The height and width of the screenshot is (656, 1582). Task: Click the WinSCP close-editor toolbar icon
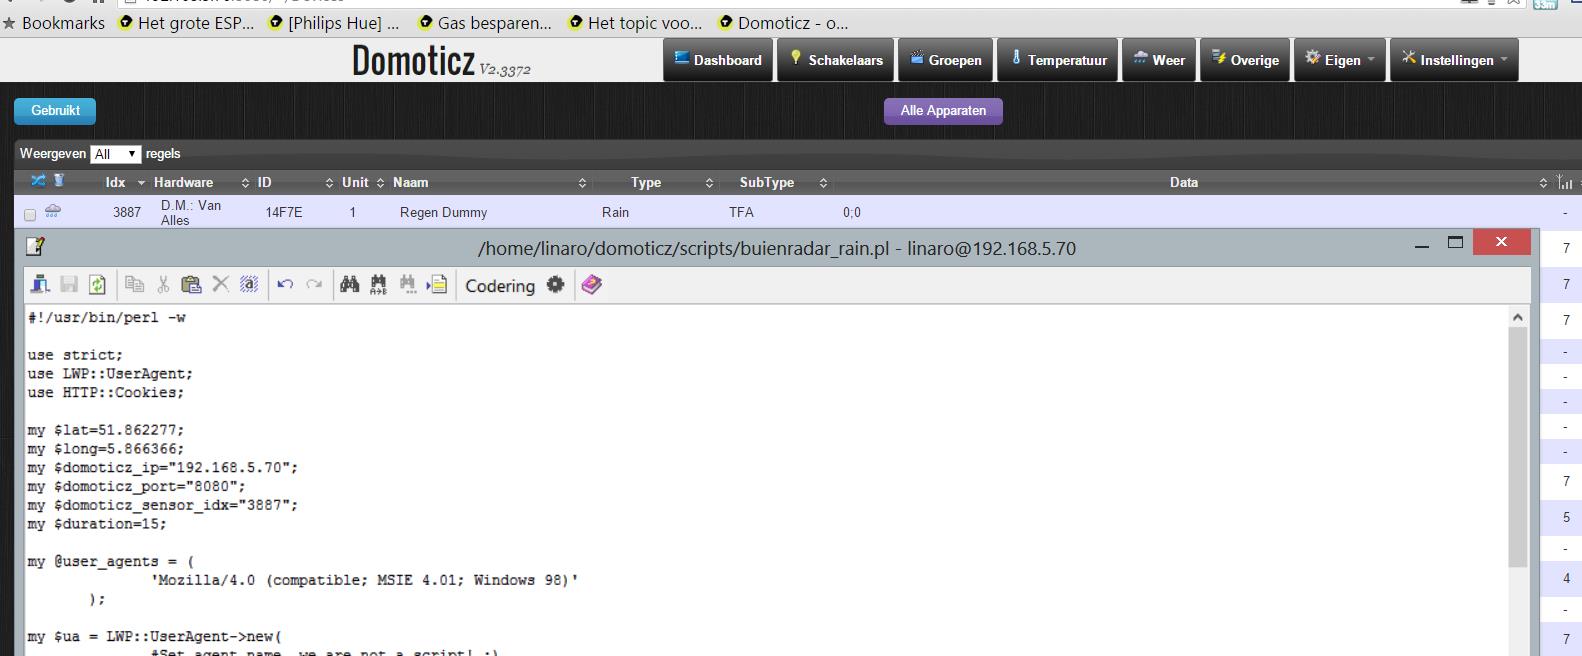tap(40, 285)
